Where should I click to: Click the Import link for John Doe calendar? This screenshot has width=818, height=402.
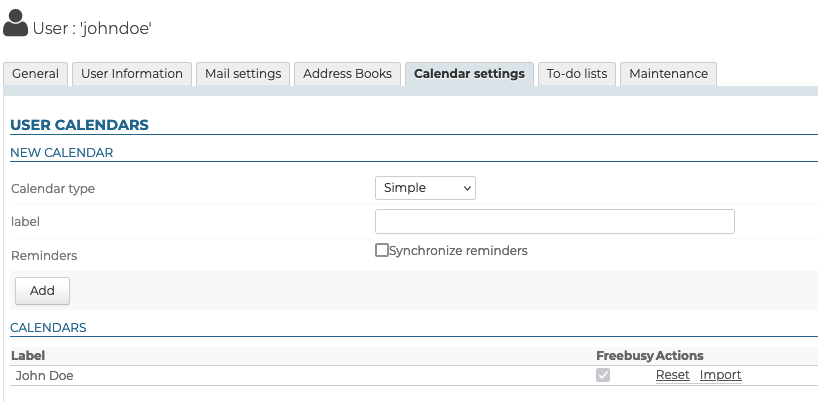pyautogui.click(x=720, y=375)
